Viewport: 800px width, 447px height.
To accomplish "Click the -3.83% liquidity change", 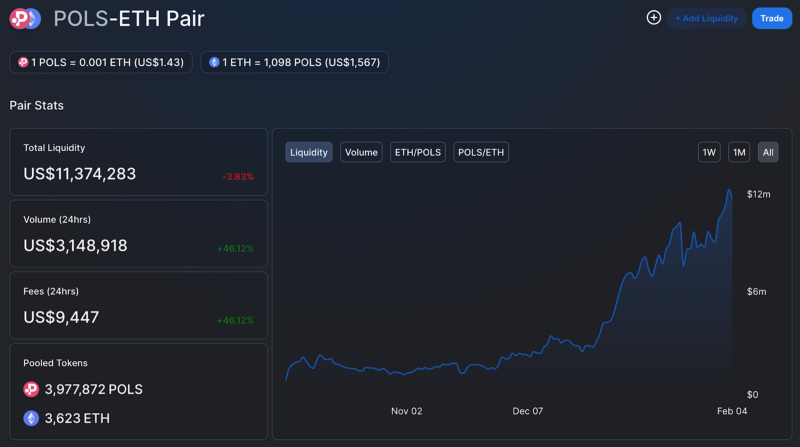I will coord(238,177).
